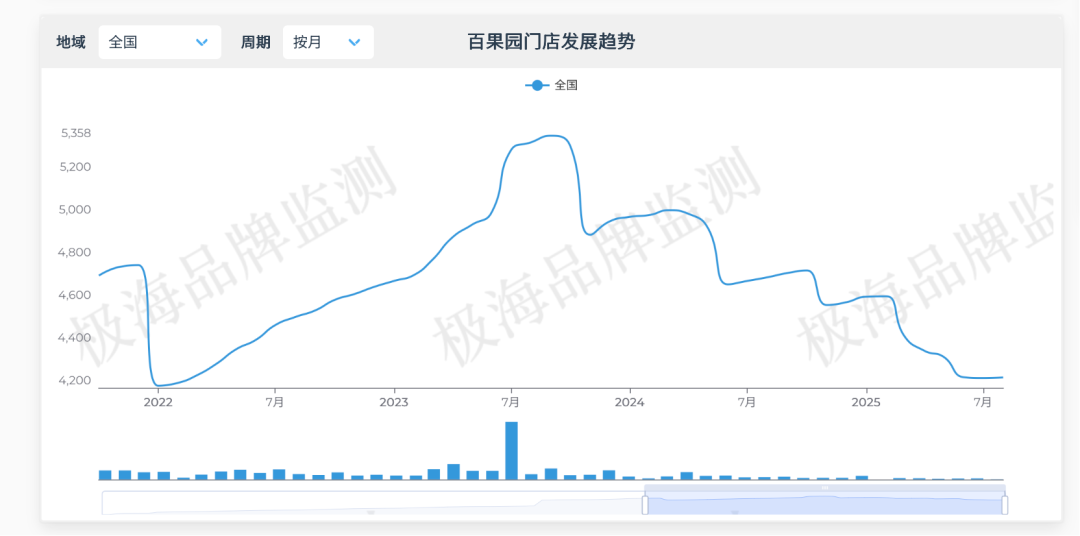Click unselected left area of zoom slider track
The width and height of the screenshot is (1080, 536).
(370, 504)
